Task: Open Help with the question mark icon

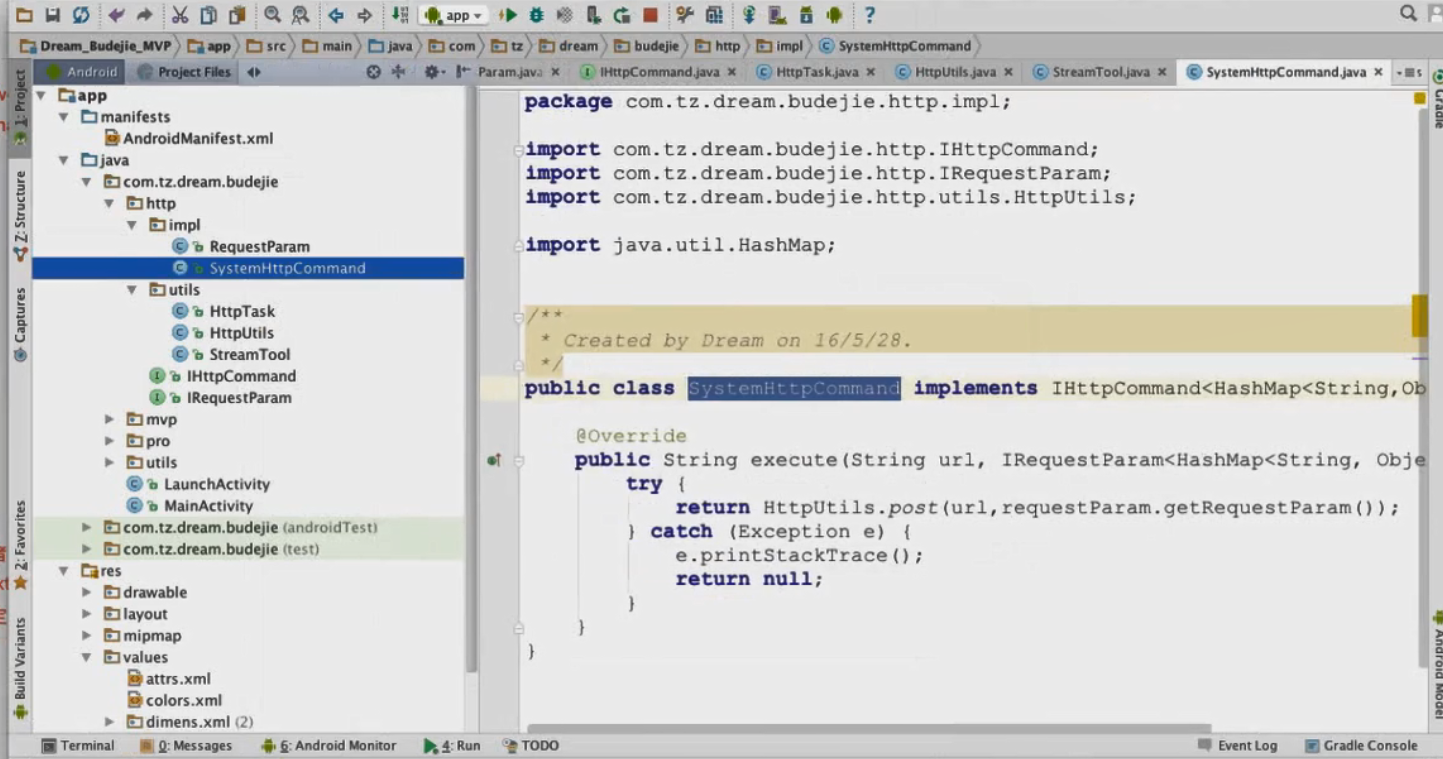Action: pos(869,15)
